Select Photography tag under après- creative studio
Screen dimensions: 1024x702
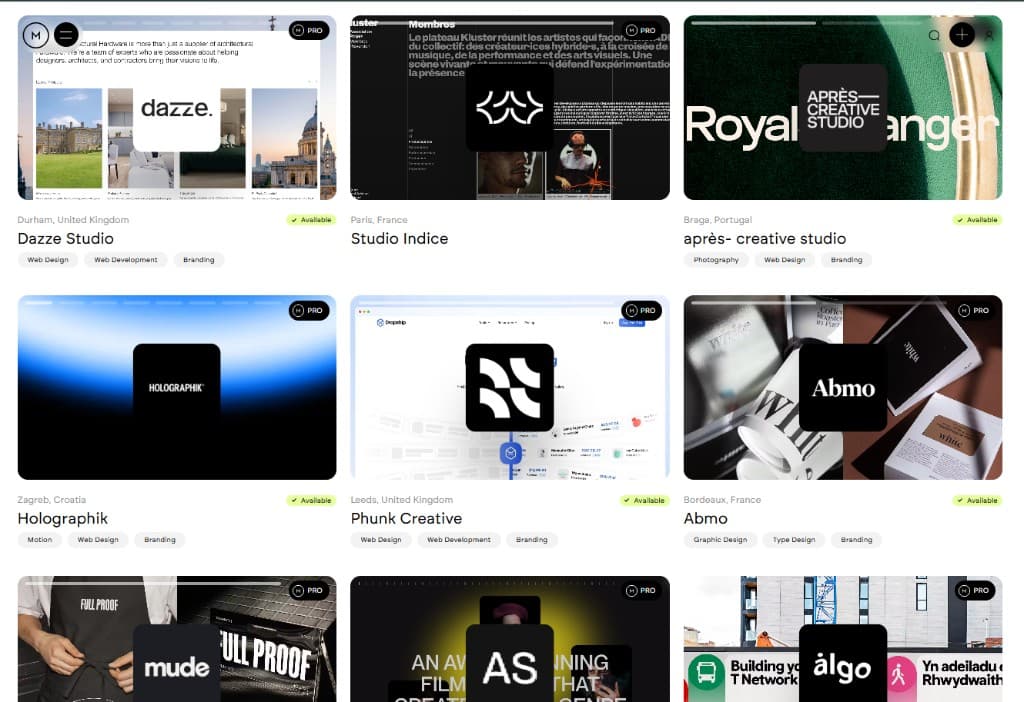pos(716,260)
